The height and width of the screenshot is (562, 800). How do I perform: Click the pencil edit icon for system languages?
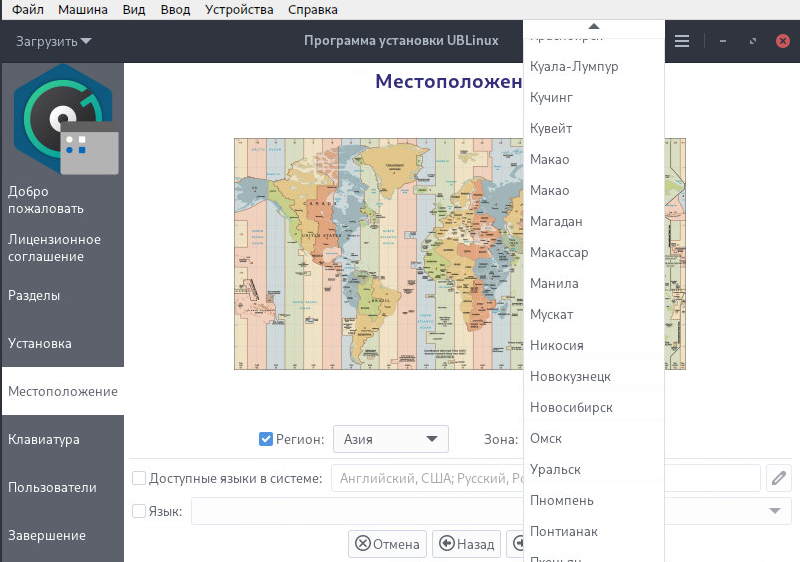(779, 478)
